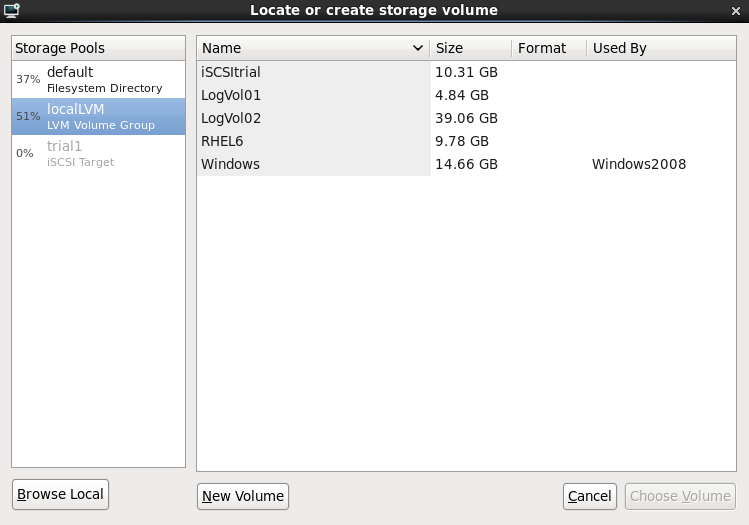This screenshot has width=749, height=525.
Task: Create a volume with New Volume button
Action: 243,496
